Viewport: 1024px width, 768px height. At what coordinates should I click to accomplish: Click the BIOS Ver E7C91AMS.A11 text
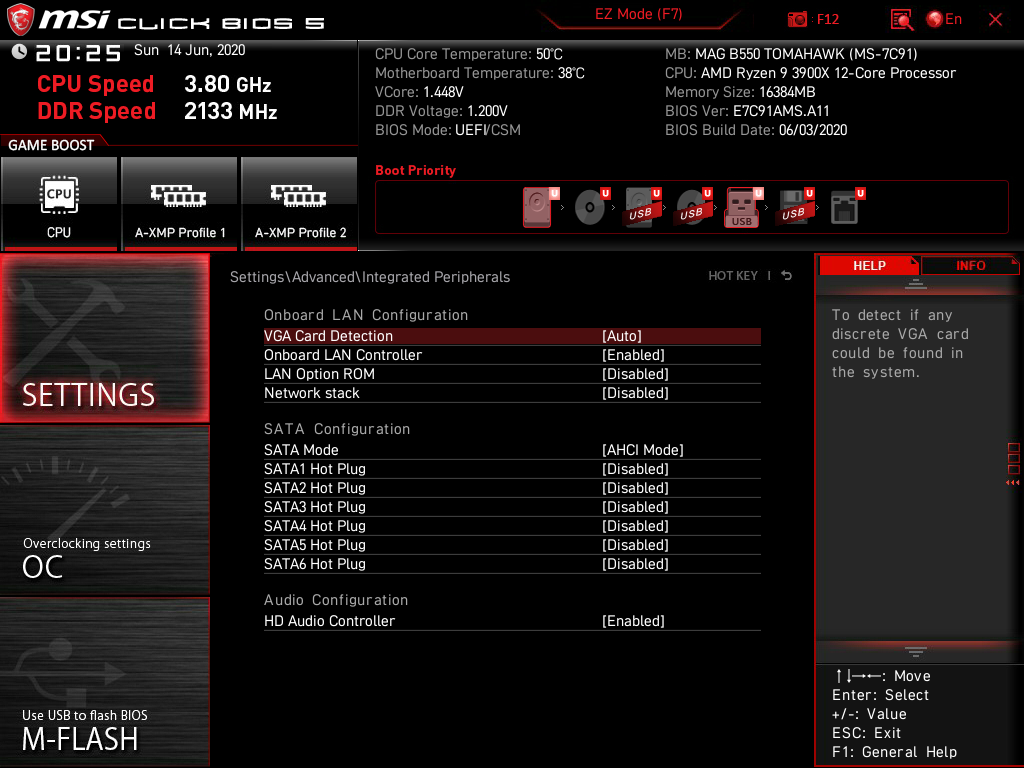point(747,111)
